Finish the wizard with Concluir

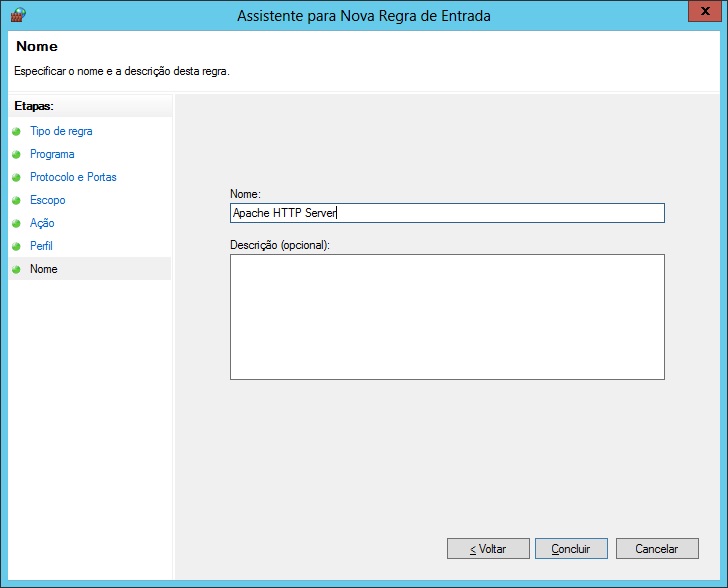click(571, 549)
